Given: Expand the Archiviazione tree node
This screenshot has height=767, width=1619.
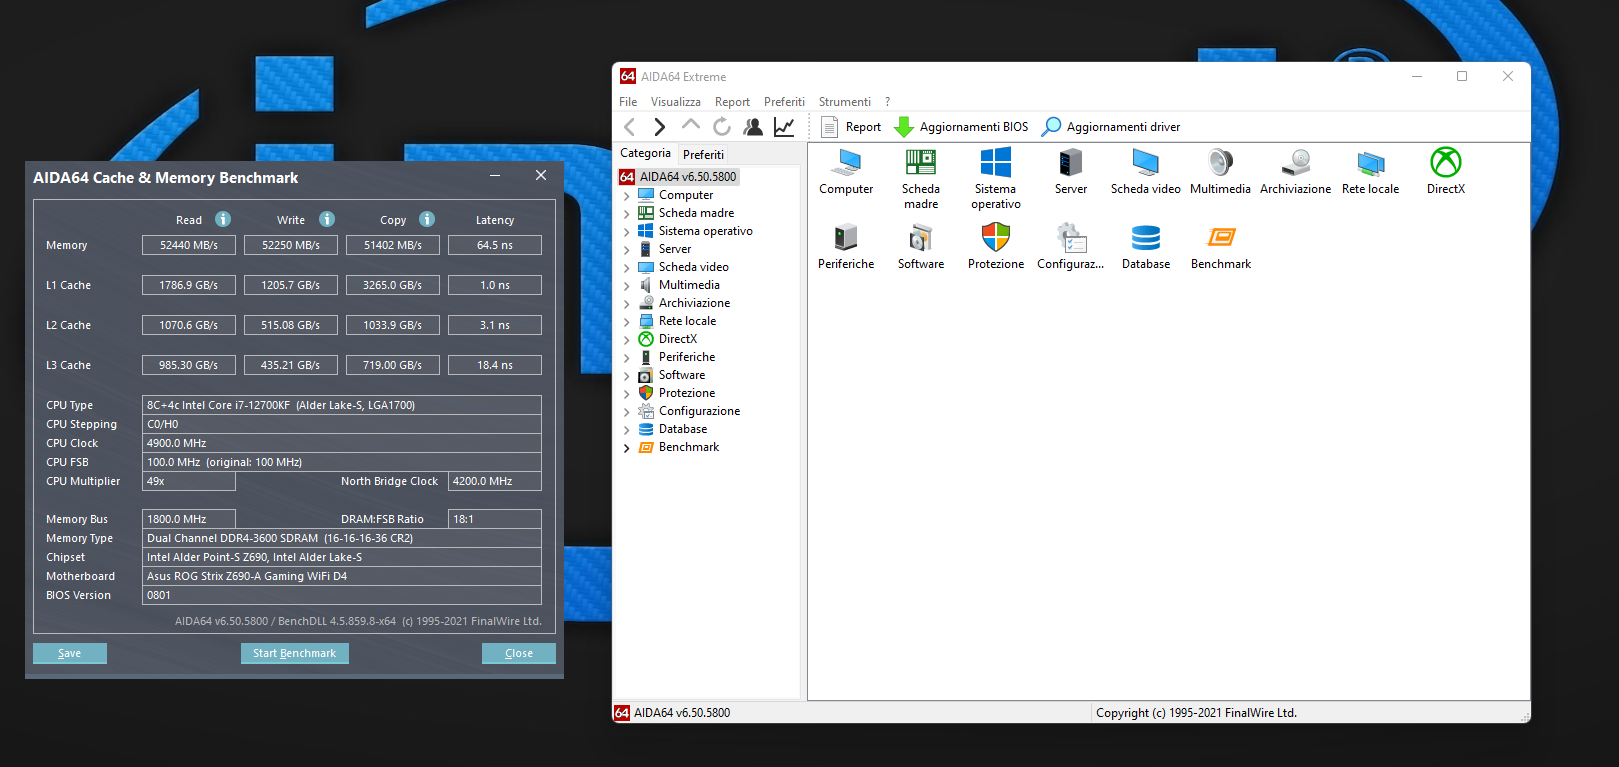Looking at the screenshot, I should [x=627, y=304].
